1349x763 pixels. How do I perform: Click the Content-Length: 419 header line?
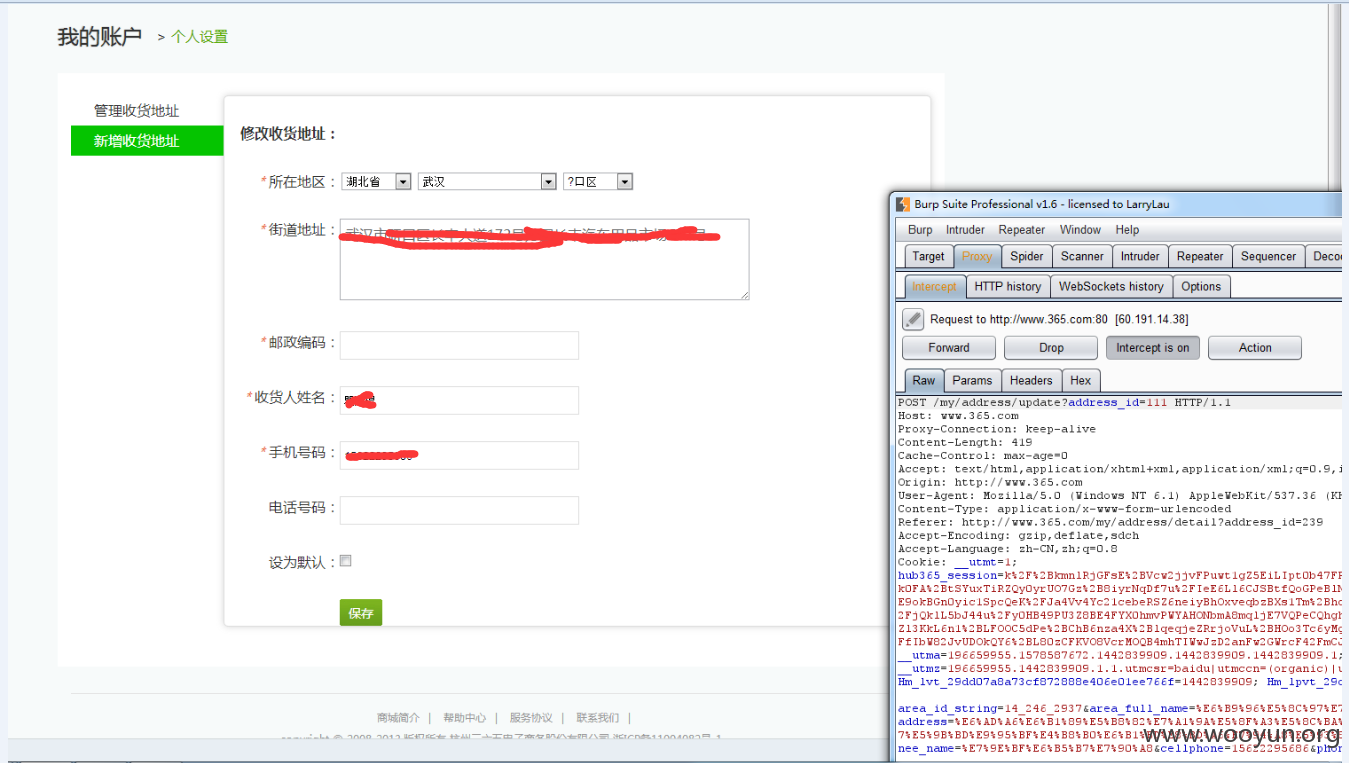(x=965, y=442)
